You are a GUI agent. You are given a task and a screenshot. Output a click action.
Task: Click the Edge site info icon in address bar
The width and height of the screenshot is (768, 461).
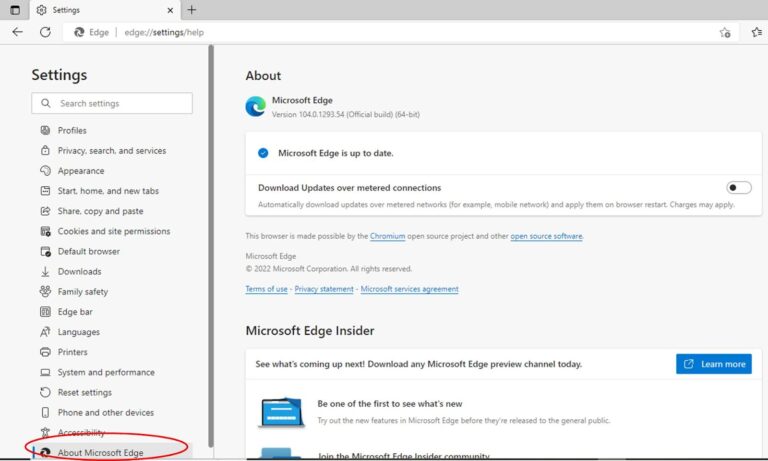(x=79, y=32)
